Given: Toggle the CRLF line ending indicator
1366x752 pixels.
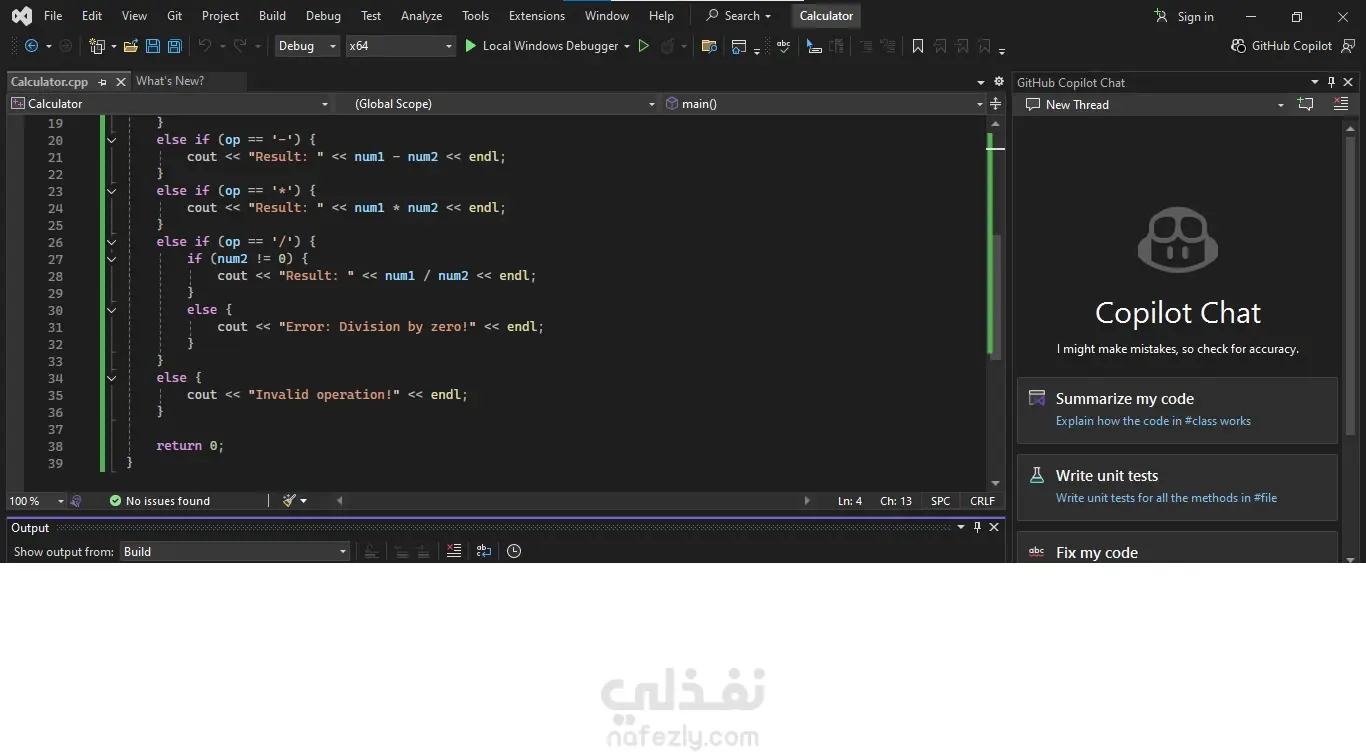Looking at the screenshot, I should 982,501.
